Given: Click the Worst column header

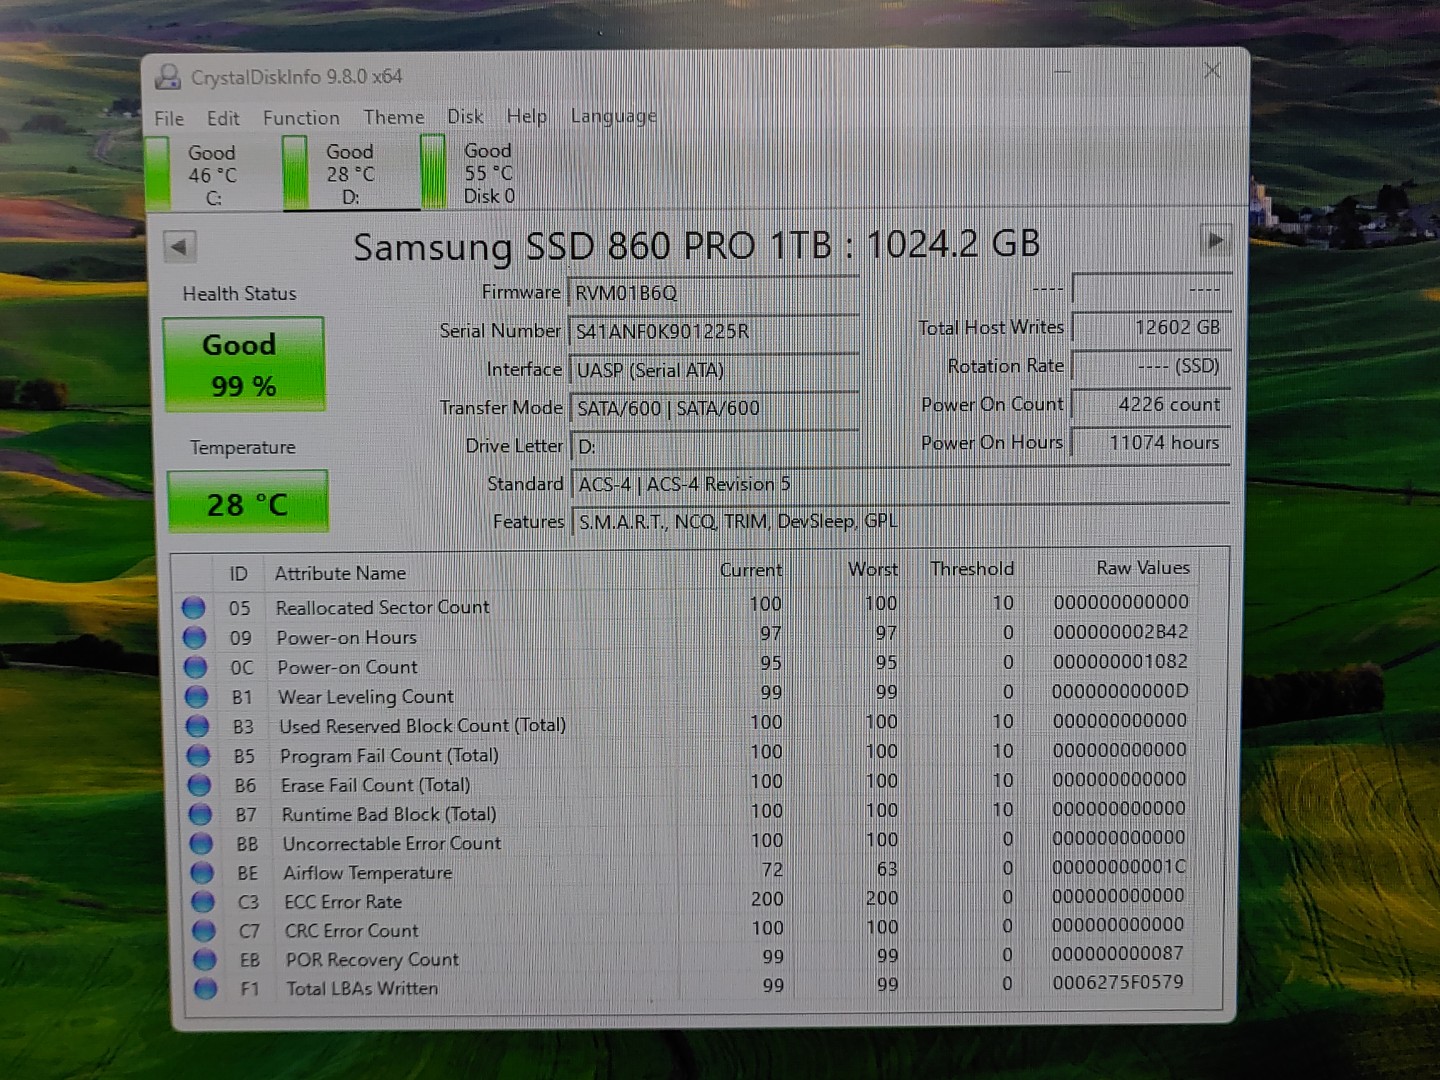Looking at the screenshot, I should tap(873, 569).
